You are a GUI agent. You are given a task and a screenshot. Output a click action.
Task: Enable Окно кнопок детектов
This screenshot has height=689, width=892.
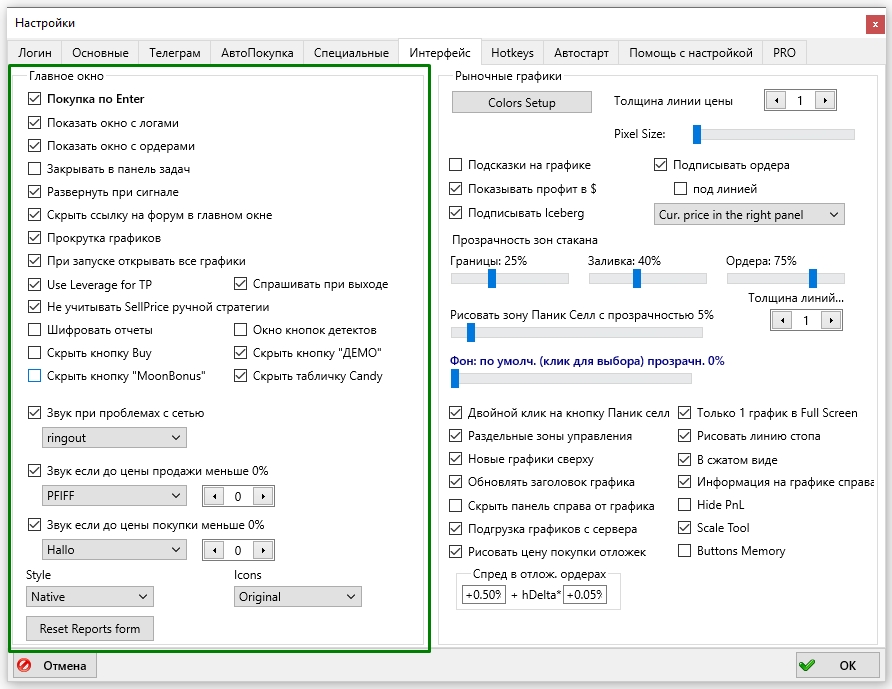click(241, 329)
